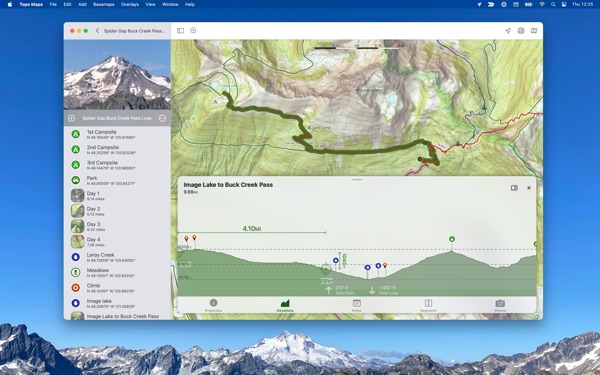Open the Window menu

[x=170, y=4]
